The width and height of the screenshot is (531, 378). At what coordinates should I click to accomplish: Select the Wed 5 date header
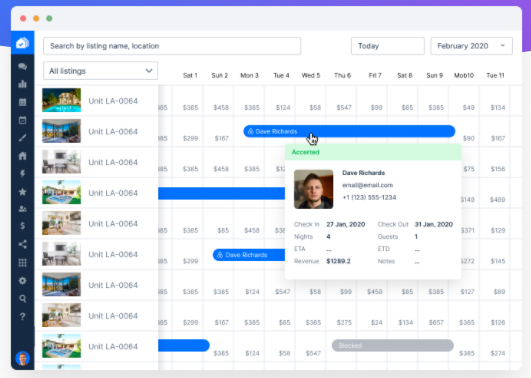click(311, 75)
